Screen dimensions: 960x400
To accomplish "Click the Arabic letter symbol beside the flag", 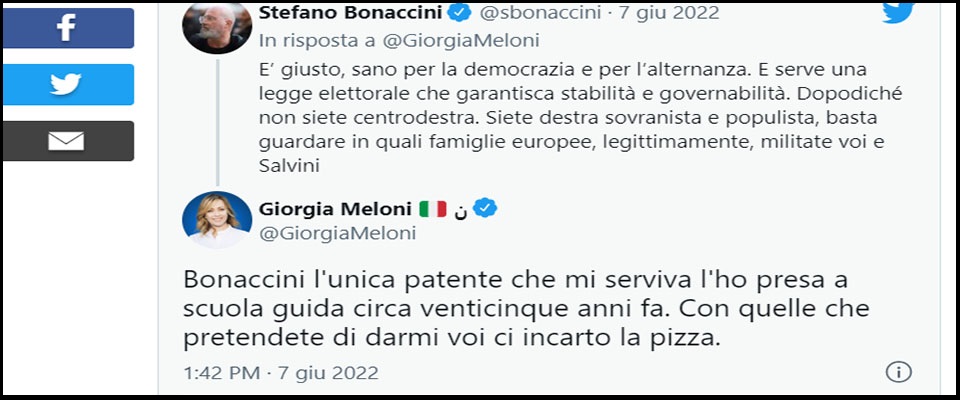I will [460, 209].
